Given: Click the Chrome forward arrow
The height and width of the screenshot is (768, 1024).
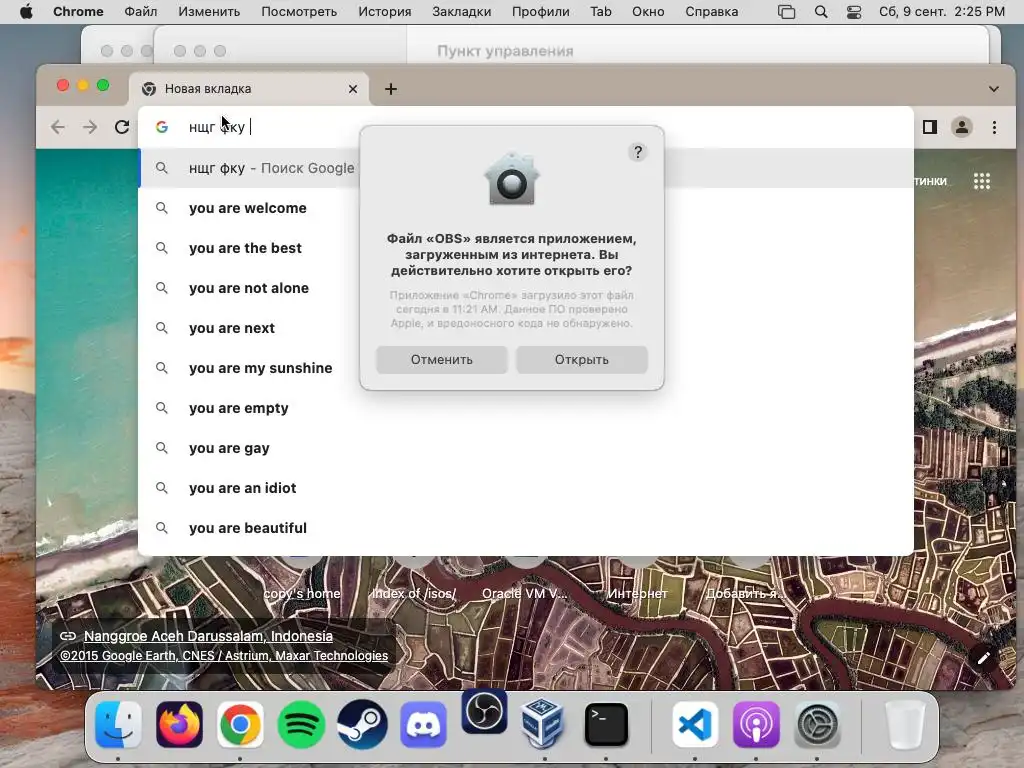Looking at the screenshot, I should point(90,127).
